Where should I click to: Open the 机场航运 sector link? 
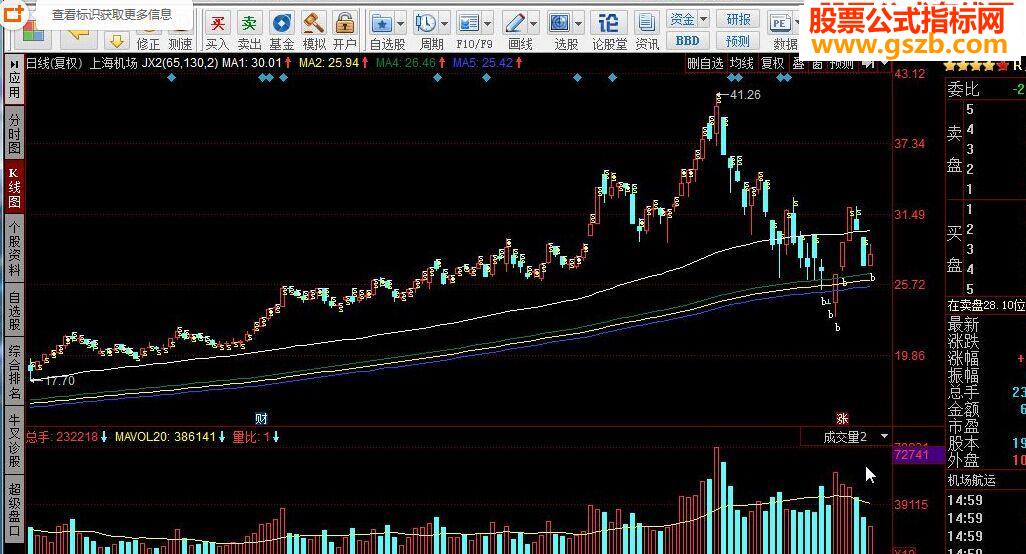(x=972, y=480)
